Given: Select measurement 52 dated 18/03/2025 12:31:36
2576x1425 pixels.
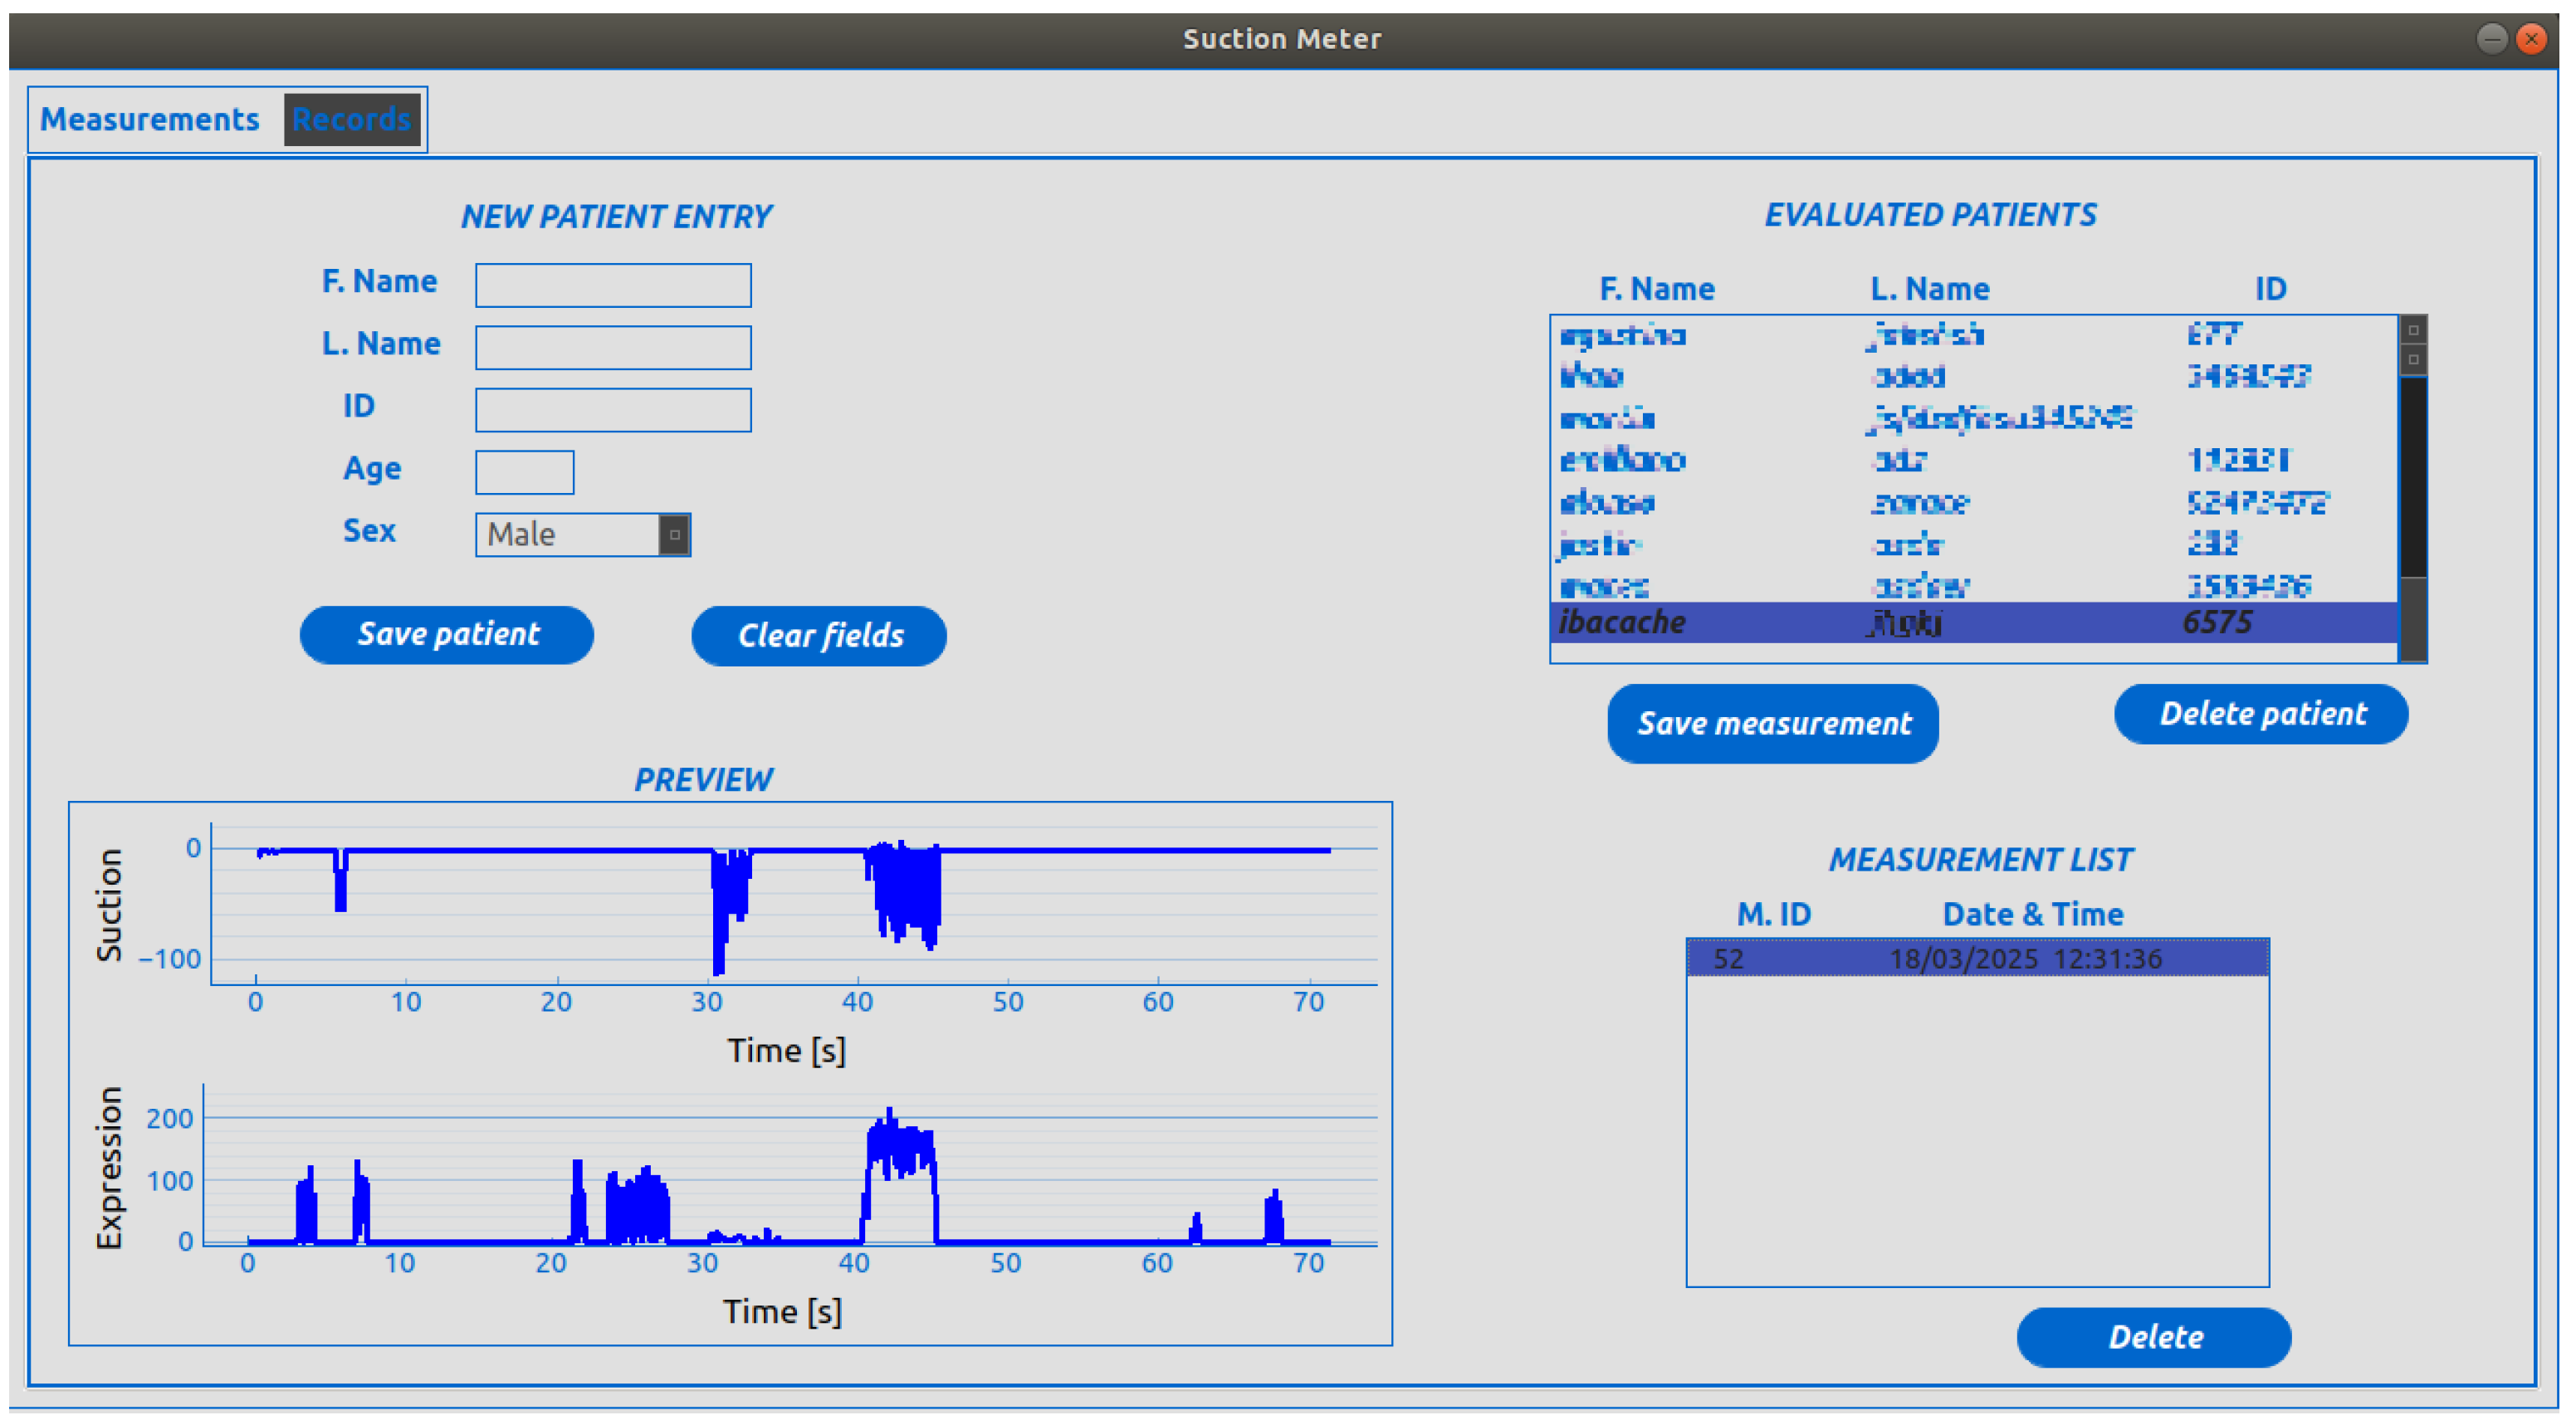Looking at the screenshot, I should click(1977, 958).
